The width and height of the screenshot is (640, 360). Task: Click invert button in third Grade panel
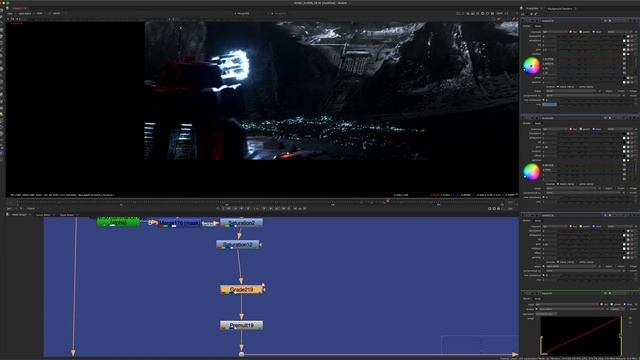tap(621, 267)
